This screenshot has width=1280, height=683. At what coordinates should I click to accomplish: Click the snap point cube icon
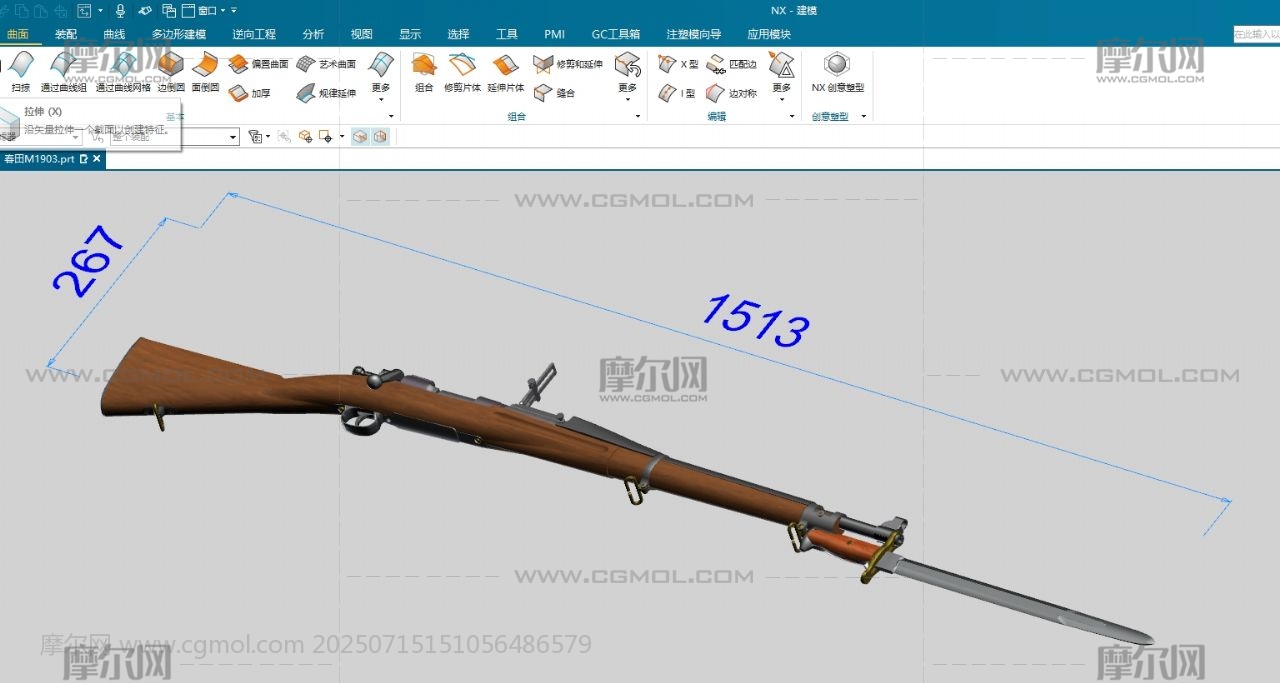pos(306,136)
